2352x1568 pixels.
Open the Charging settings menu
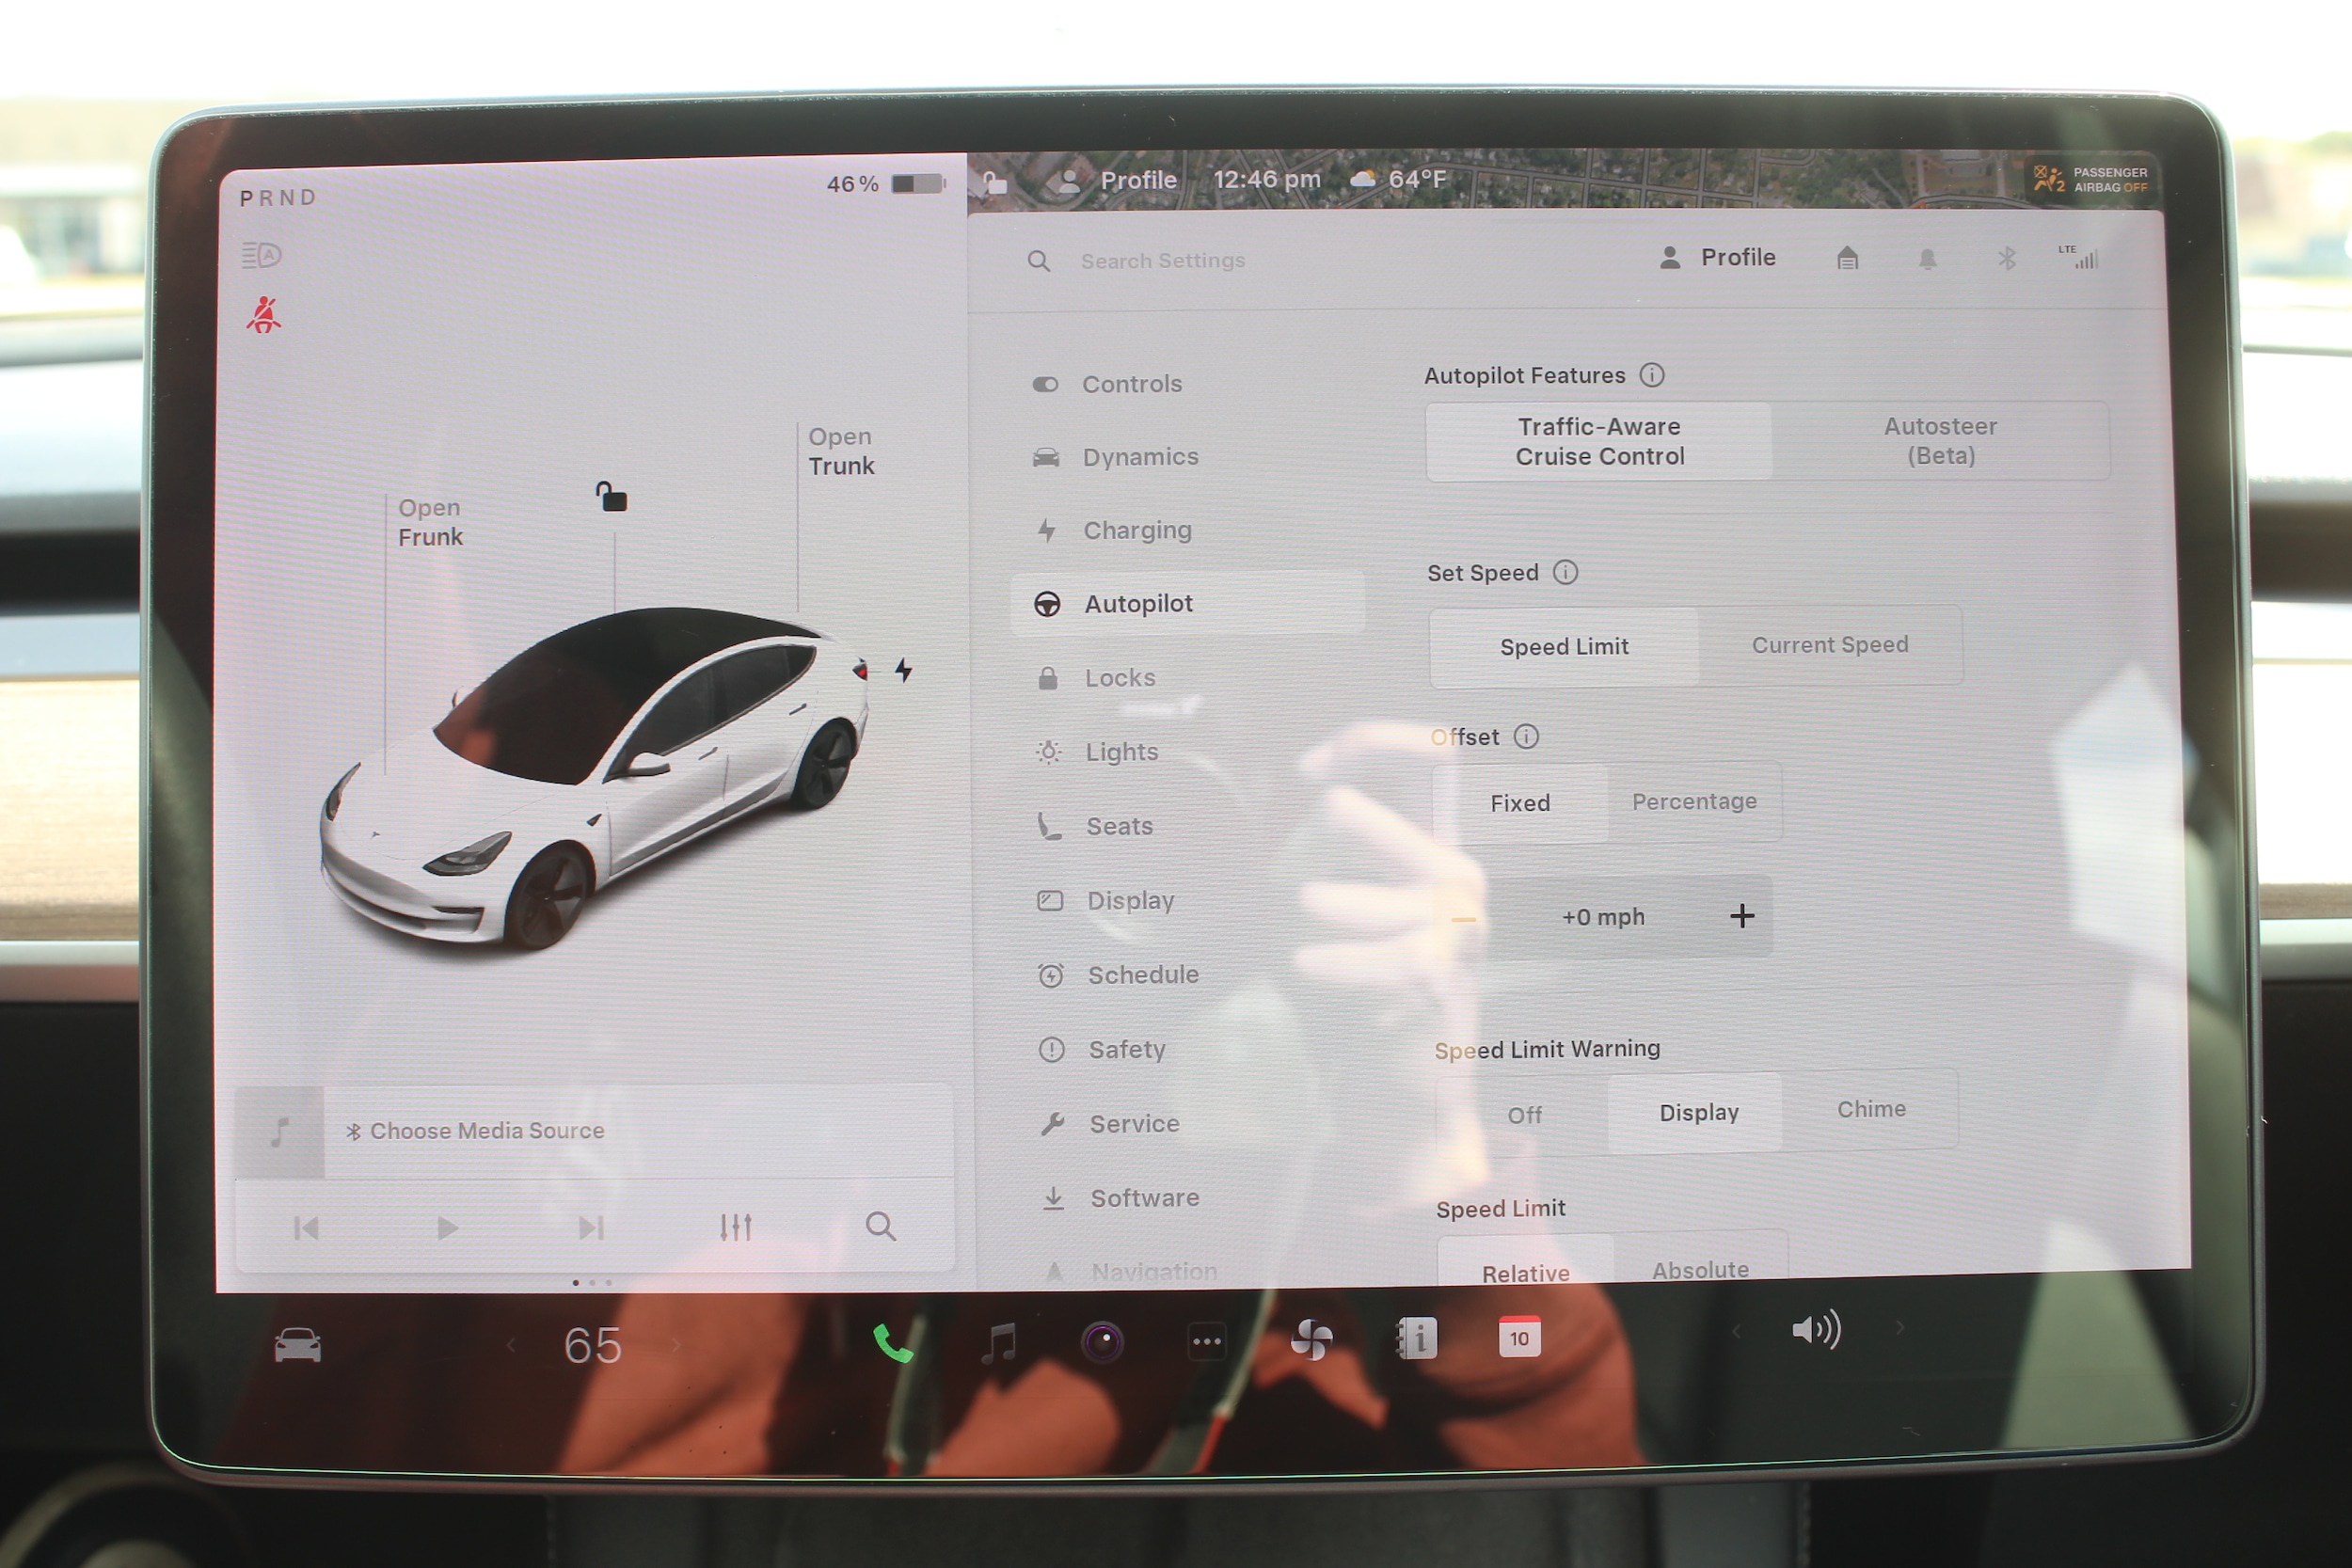[x=1137, y=530]
